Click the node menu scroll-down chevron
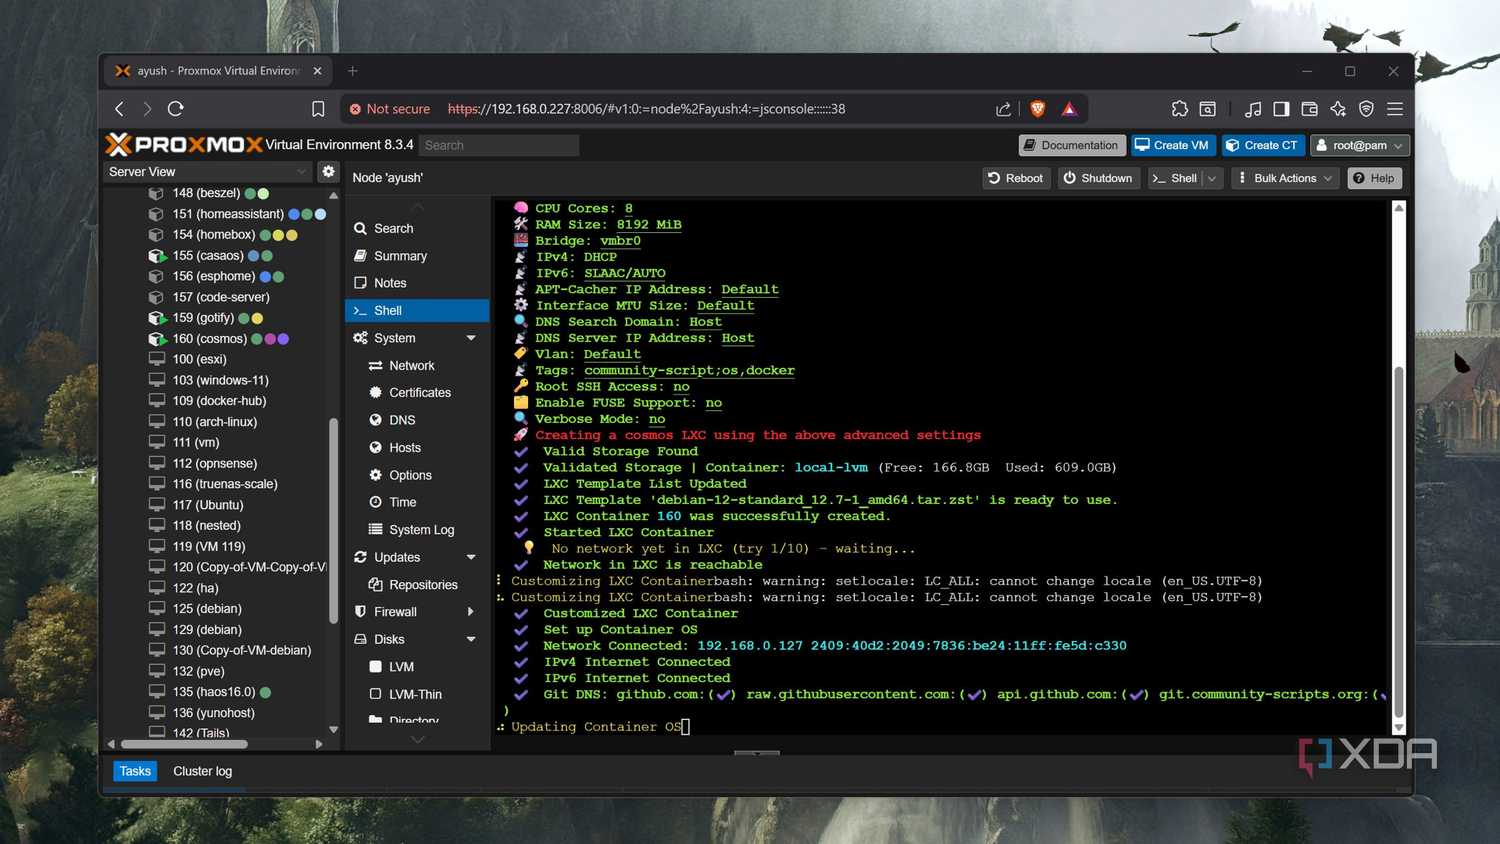This screenshot has width=1500, height=844. click(x=418, y=740)
